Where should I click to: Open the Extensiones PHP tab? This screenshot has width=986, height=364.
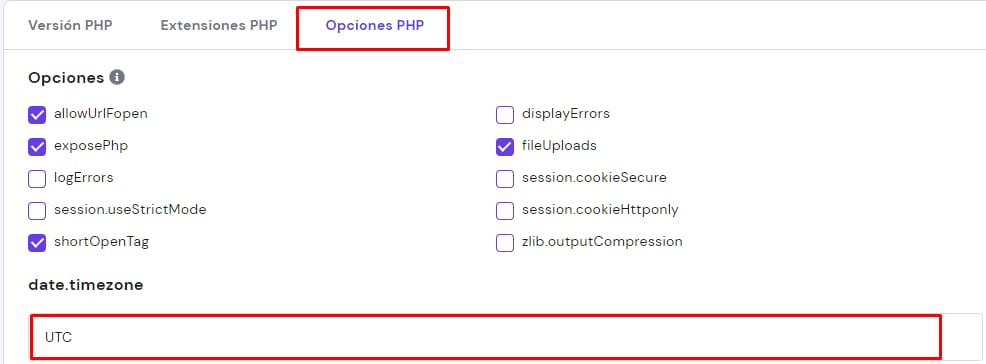point(219,26)
